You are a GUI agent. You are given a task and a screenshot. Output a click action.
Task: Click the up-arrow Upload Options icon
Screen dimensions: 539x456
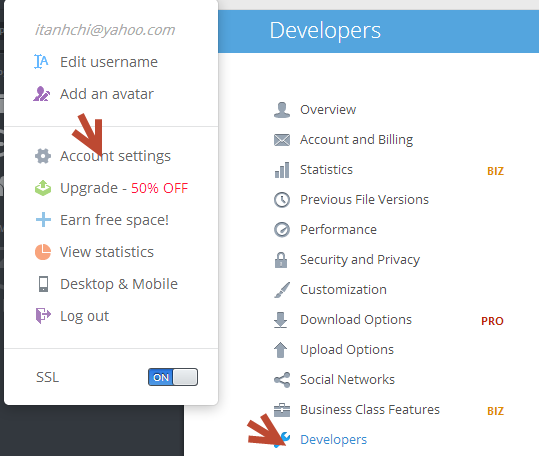[x=280, y=350]
